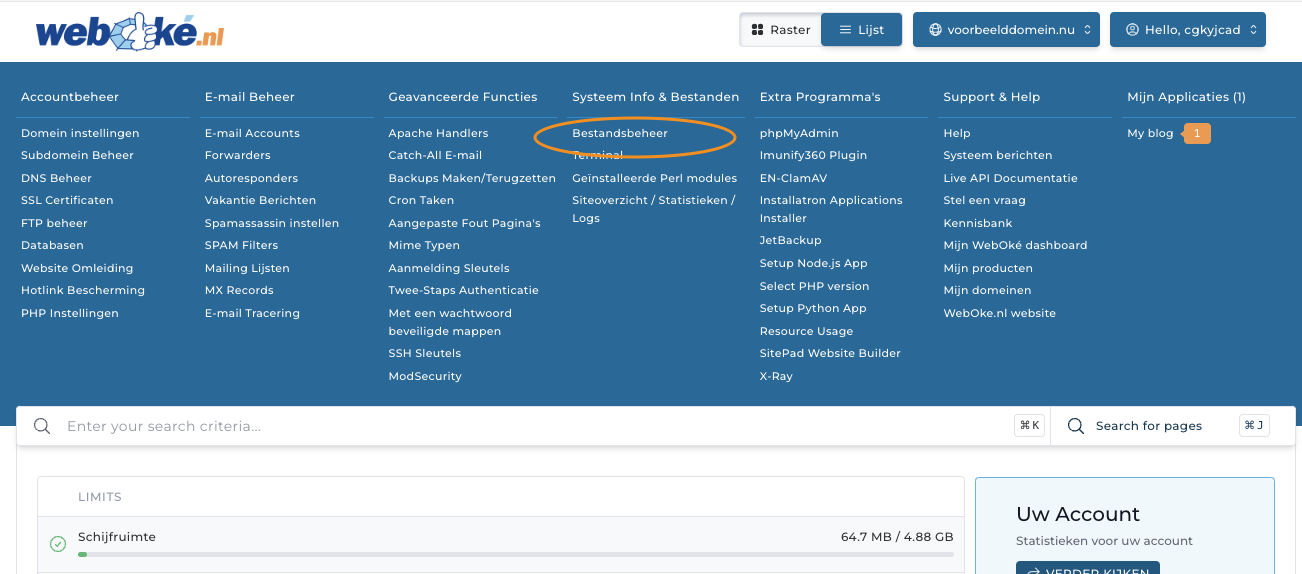
Task: Click the Support & Help heading
Action: pyautogui.click(x=992, y=97)
